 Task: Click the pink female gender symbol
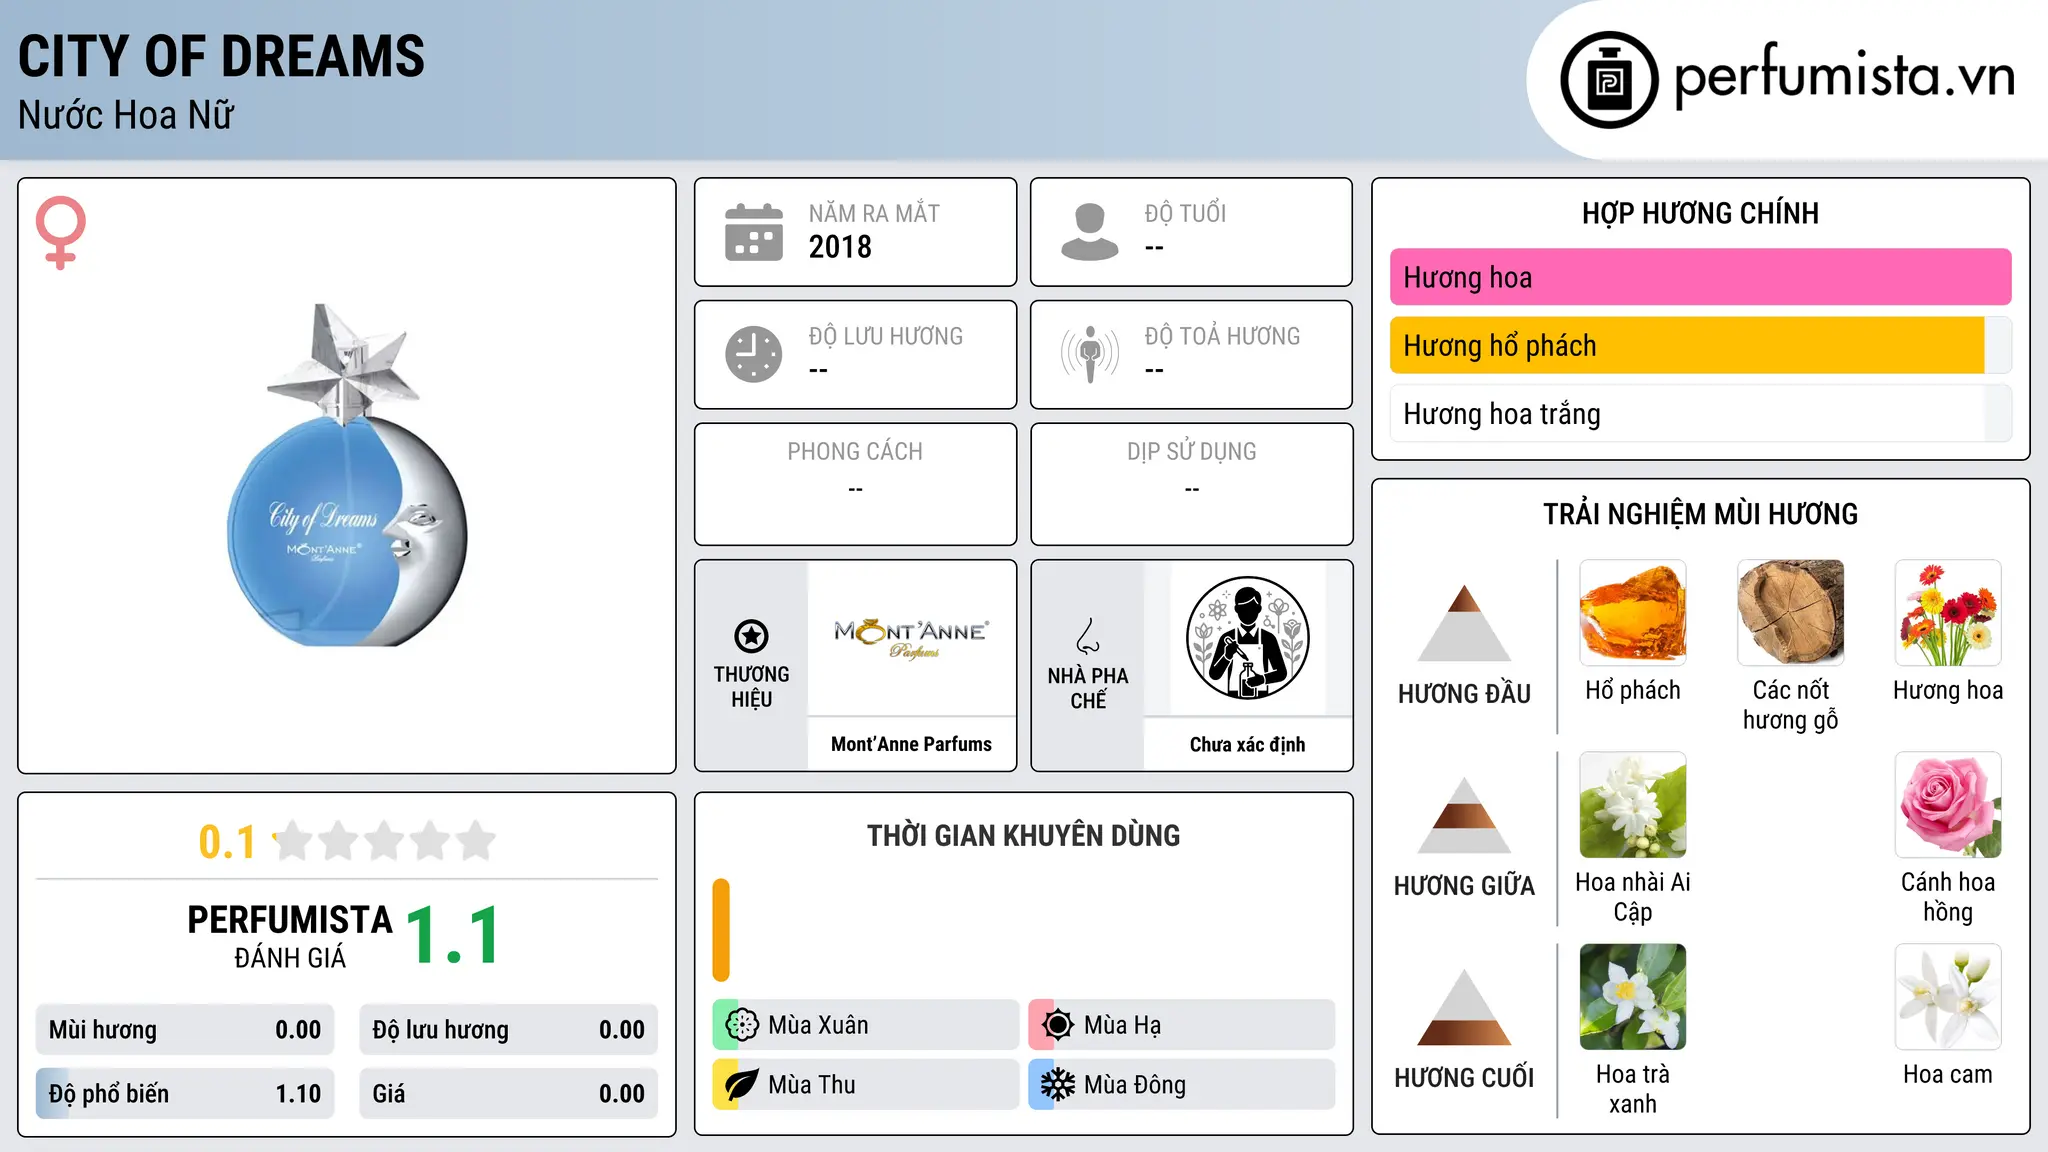[61, 233]
